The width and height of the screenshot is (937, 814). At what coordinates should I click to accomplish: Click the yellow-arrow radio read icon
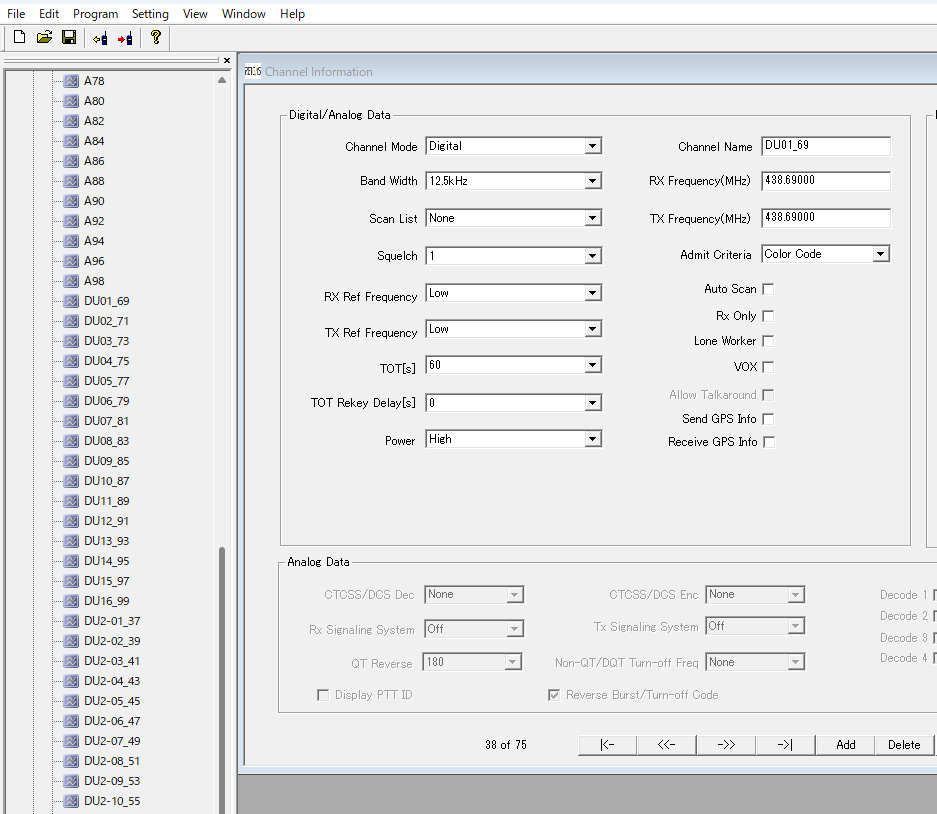coord(100,38)
